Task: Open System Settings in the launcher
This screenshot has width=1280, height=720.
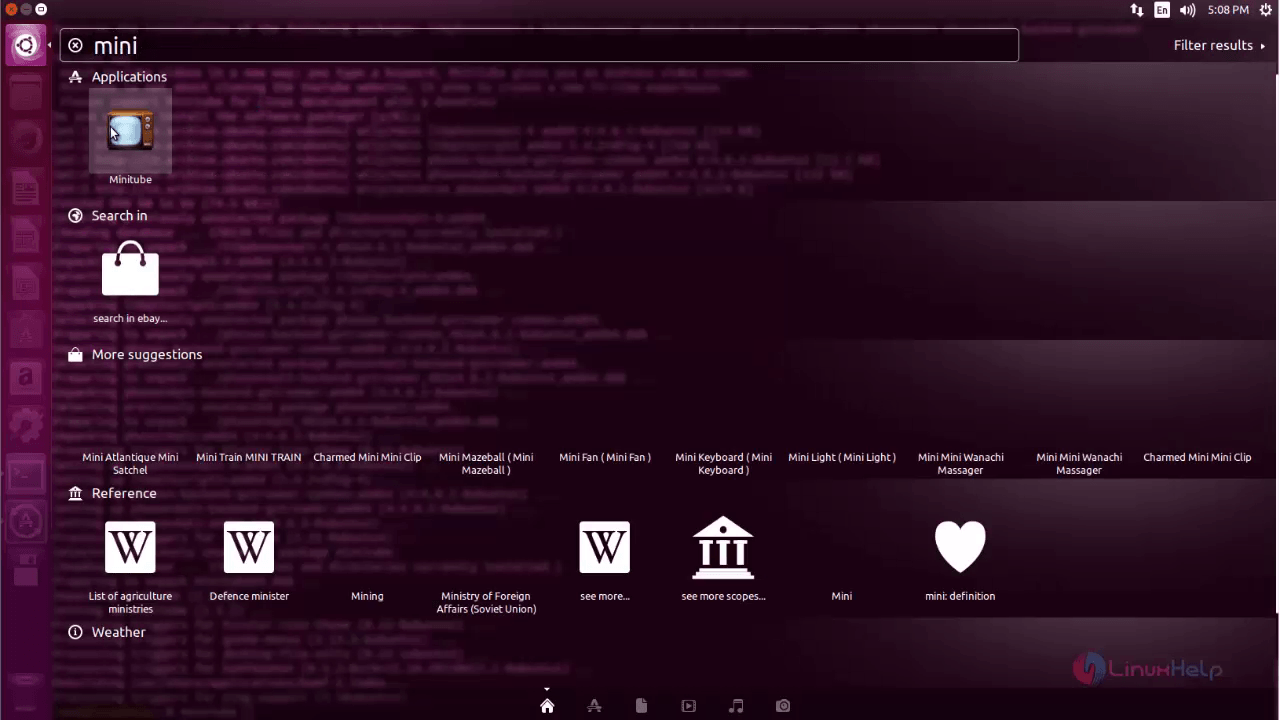Action: (x=26, y=425)
